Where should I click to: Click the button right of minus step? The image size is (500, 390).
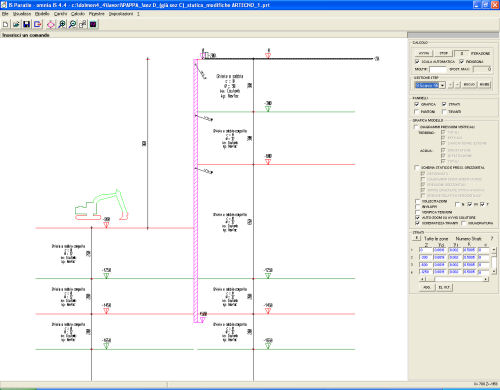(x=469, y=85)
